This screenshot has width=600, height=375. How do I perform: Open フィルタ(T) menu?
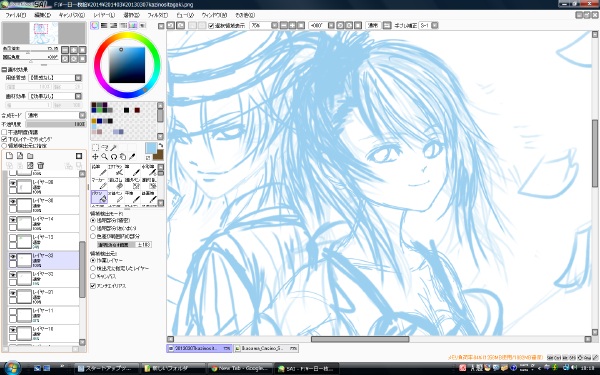click(x=158, y=15)
